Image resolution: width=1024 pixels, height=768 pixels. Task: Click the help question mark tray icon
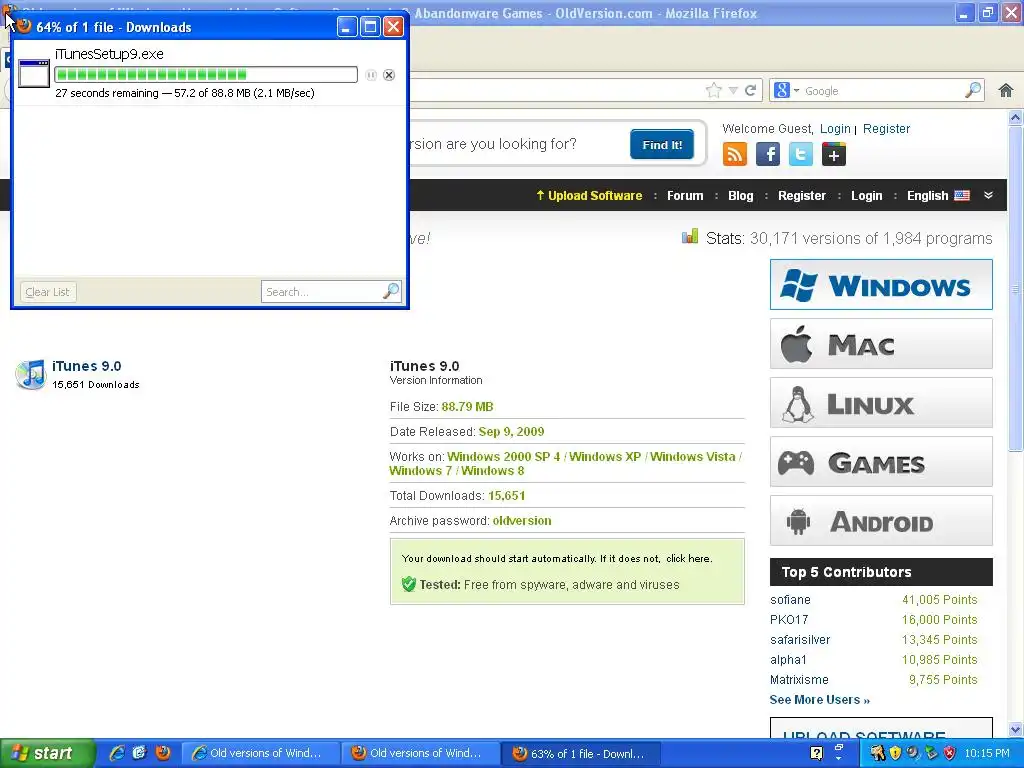click(x=816, y=753)
